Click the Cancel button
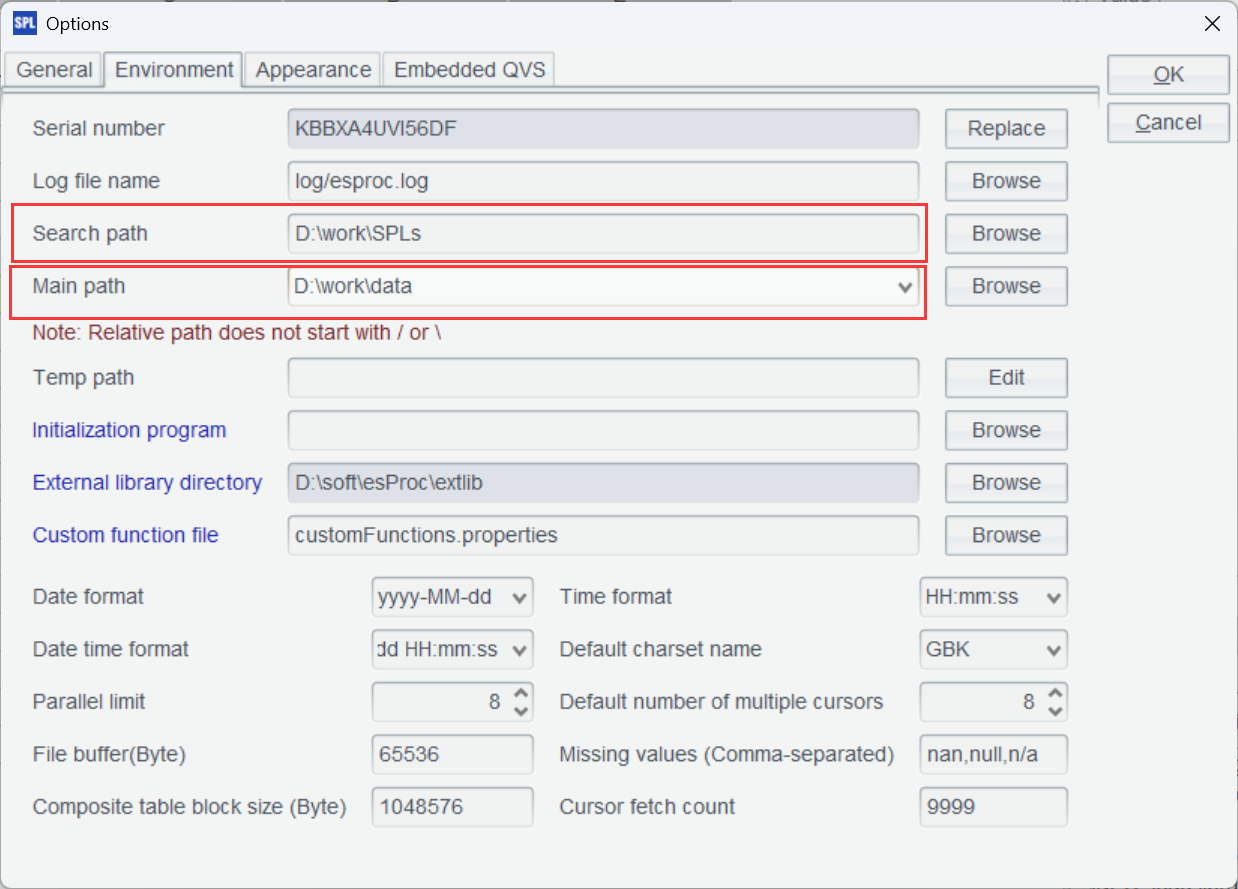This screenshot has width=1238, height=889. 1168,123
